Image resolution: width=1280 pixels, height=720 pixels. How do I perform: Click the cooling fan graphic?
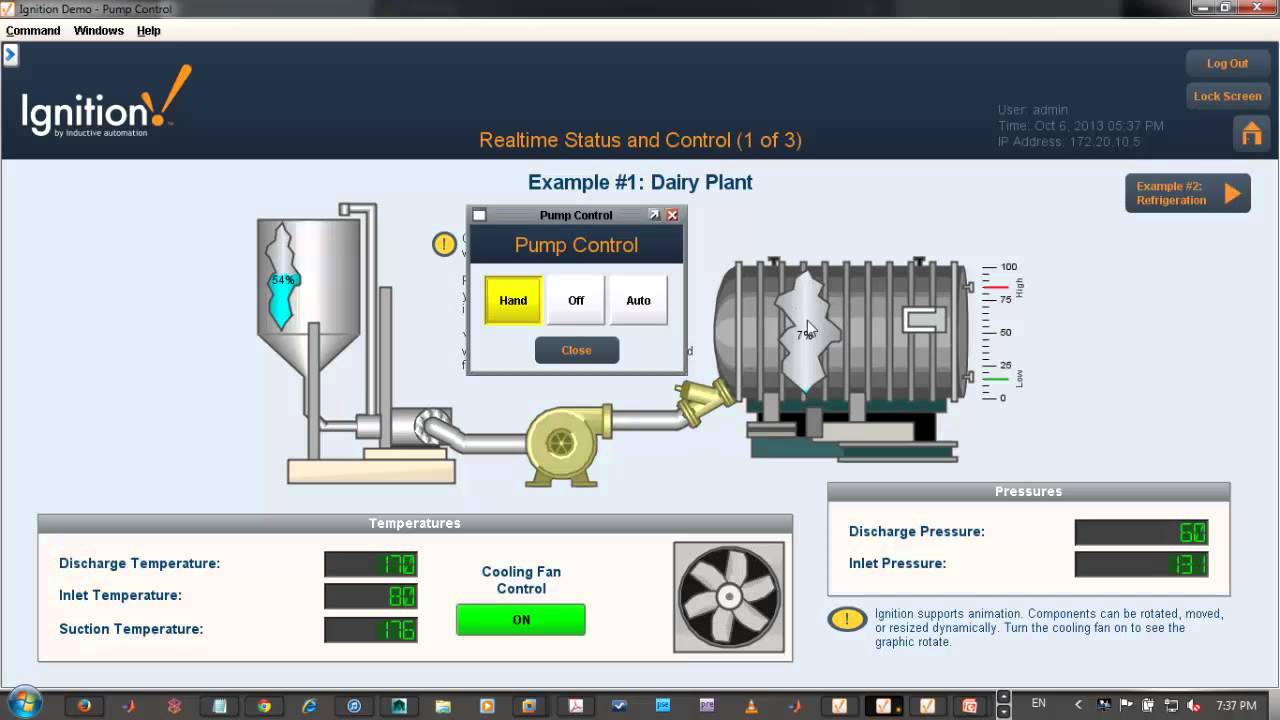tap(729, 597)
